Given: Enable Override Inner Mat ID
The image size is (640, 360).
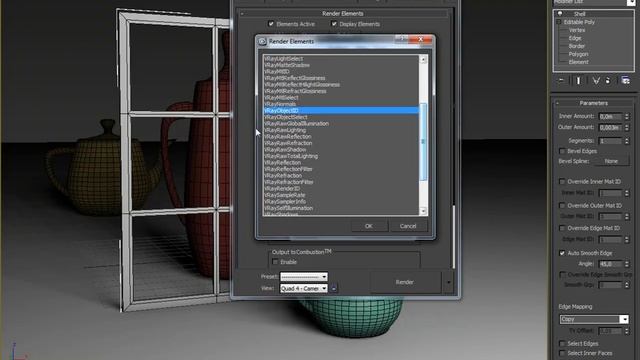Looking at the screenshot, I should 562,181.
